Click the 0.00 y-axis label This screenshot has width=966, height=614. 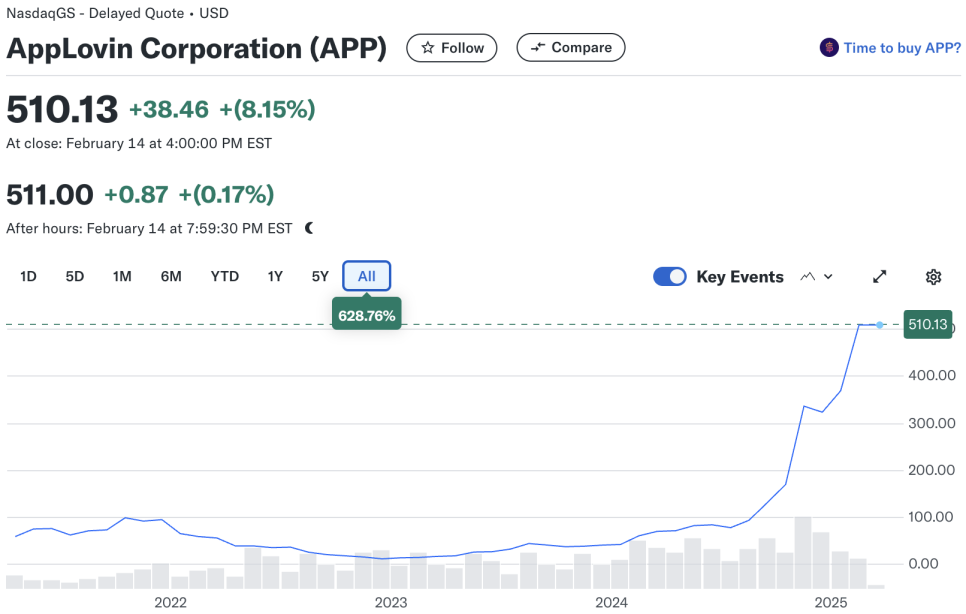923,564
